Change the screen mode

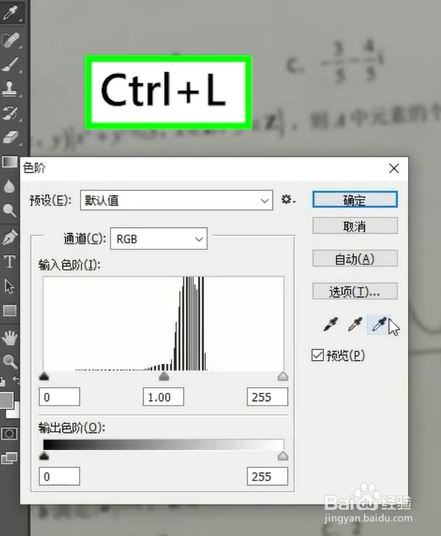(9, 458)
